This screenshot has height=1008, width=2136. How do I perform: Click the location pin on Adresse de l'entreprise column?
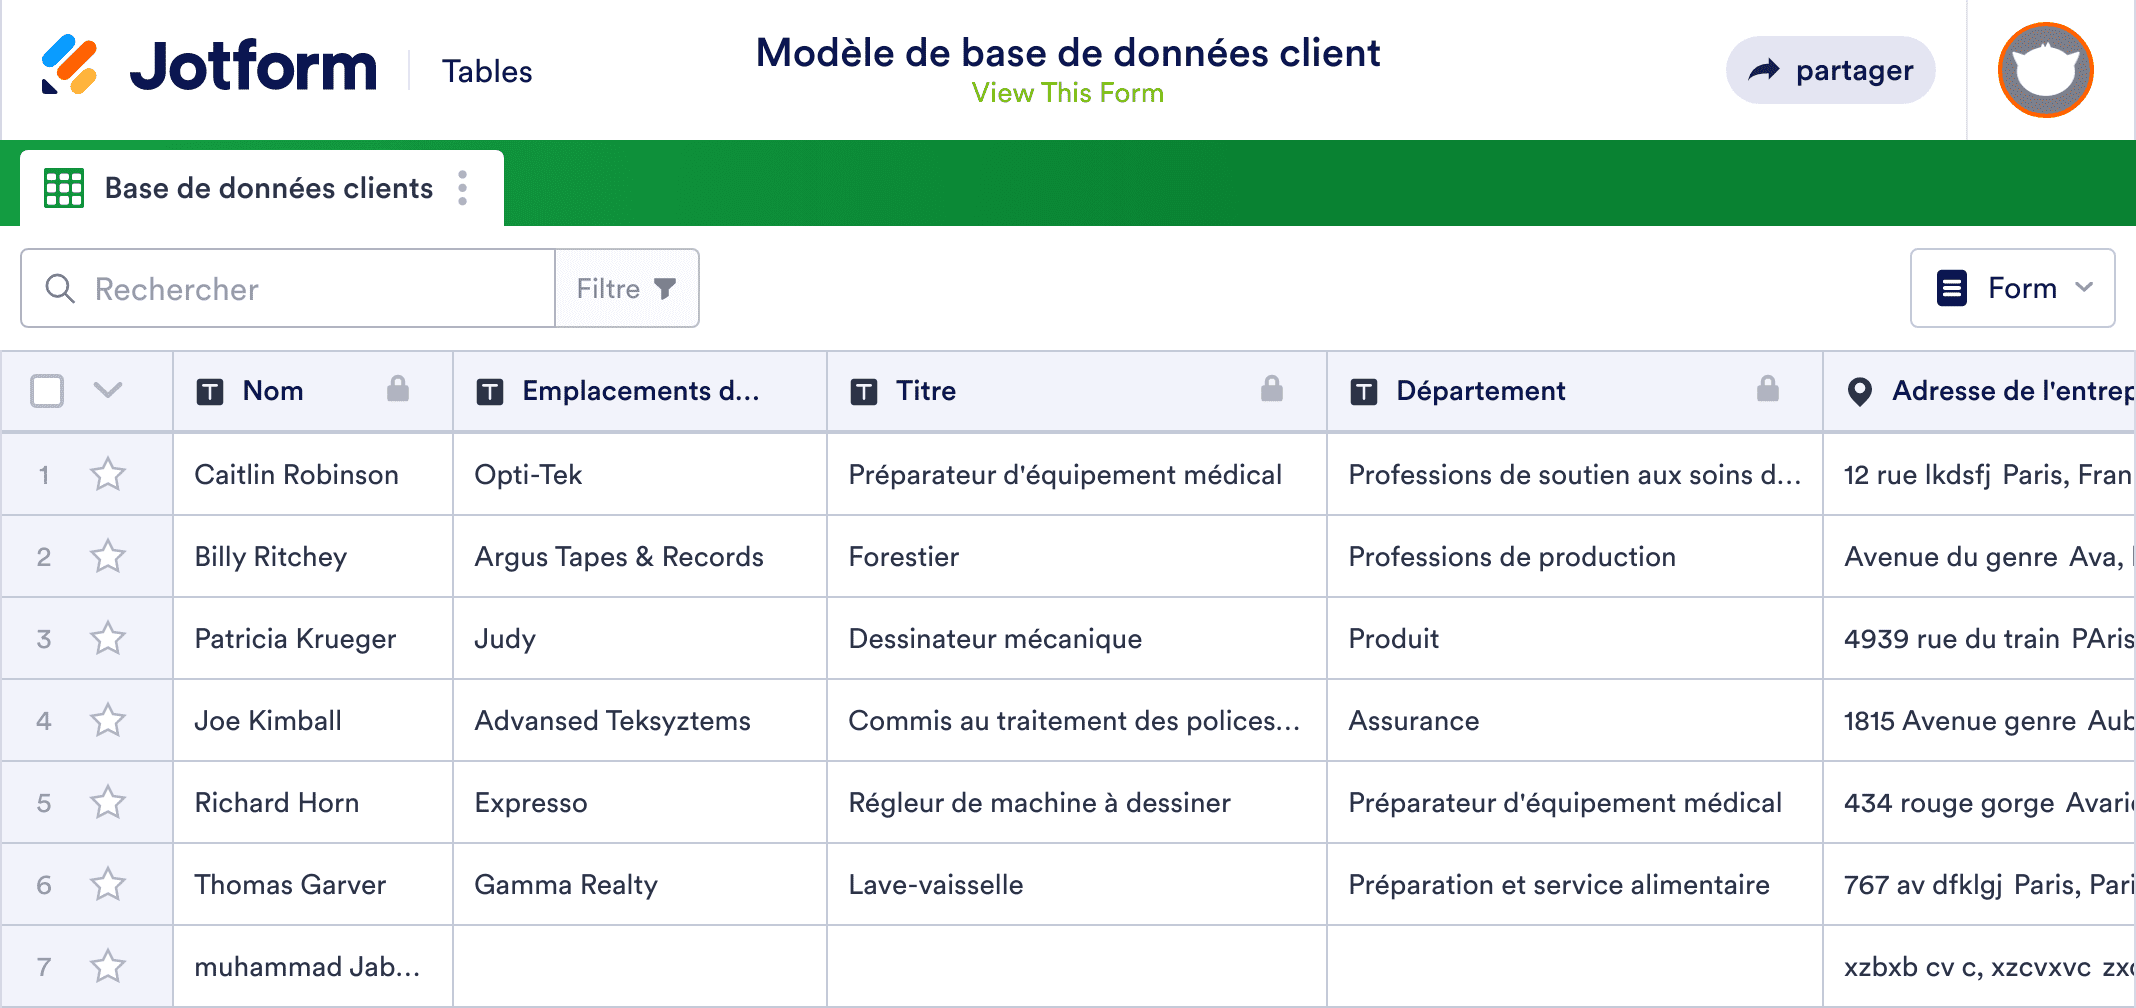click(1860, 391)
